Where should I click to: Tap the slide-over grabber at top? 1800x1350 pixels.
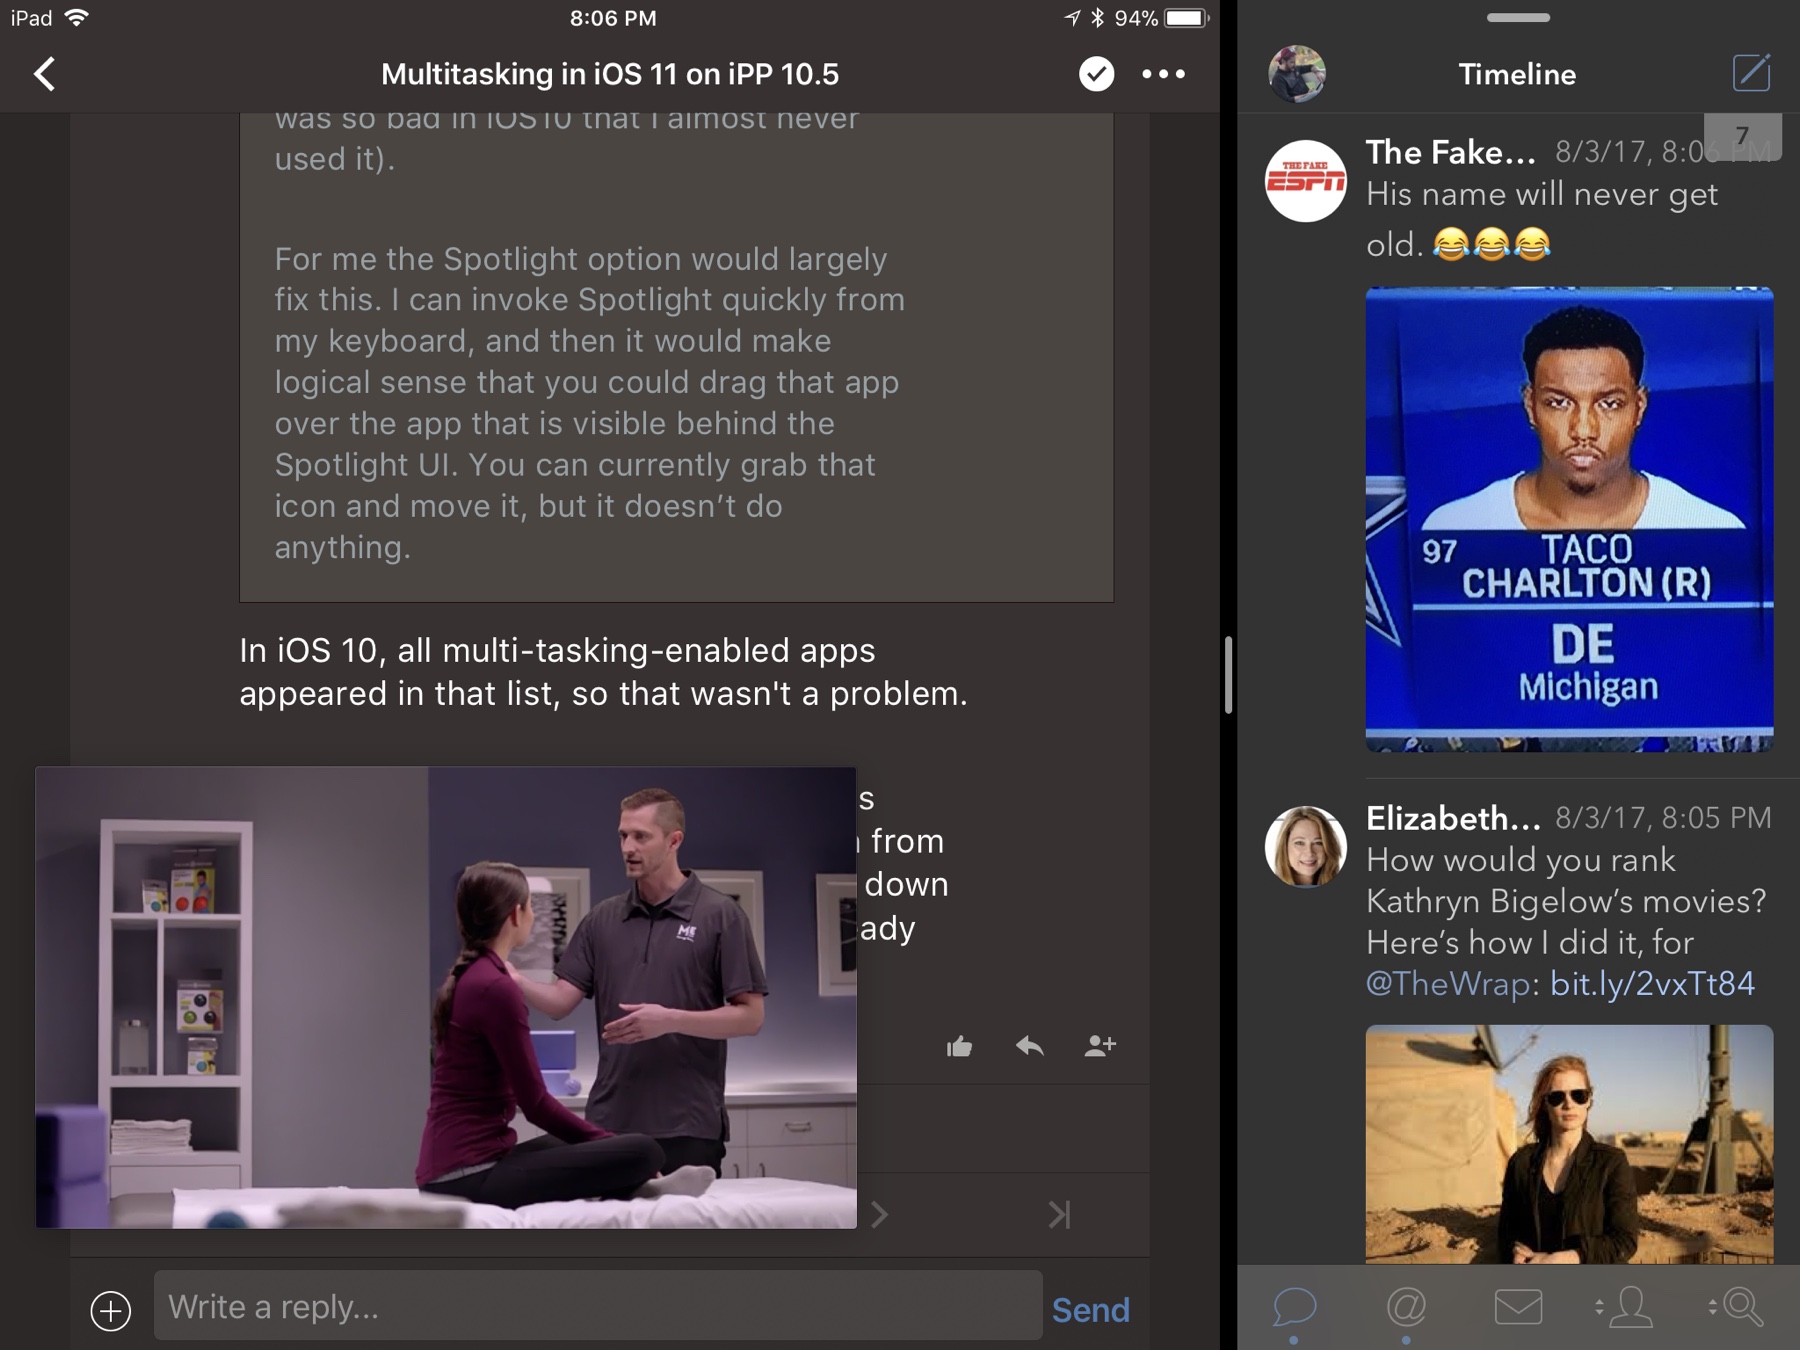click(x=1518, y=17)
